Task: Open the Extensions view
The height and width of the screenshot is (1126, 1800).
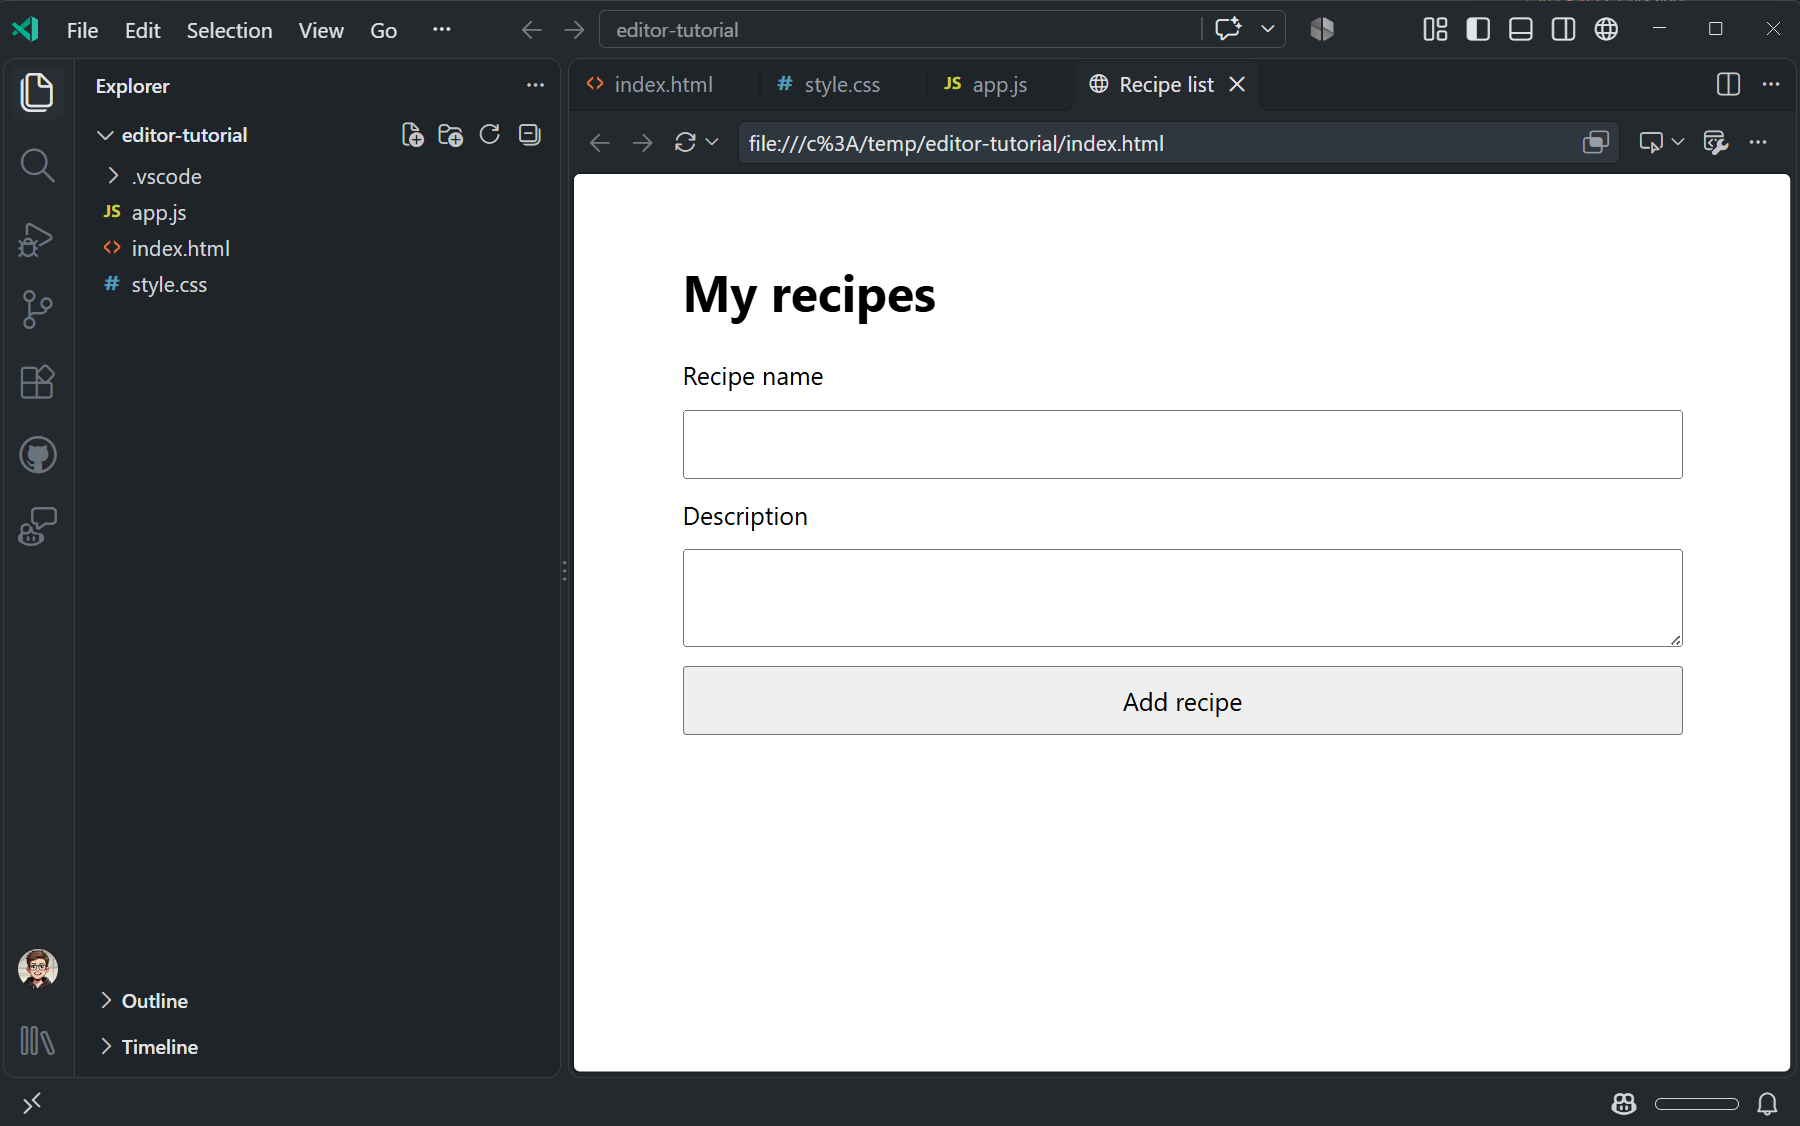Action: tap(37, 382)
